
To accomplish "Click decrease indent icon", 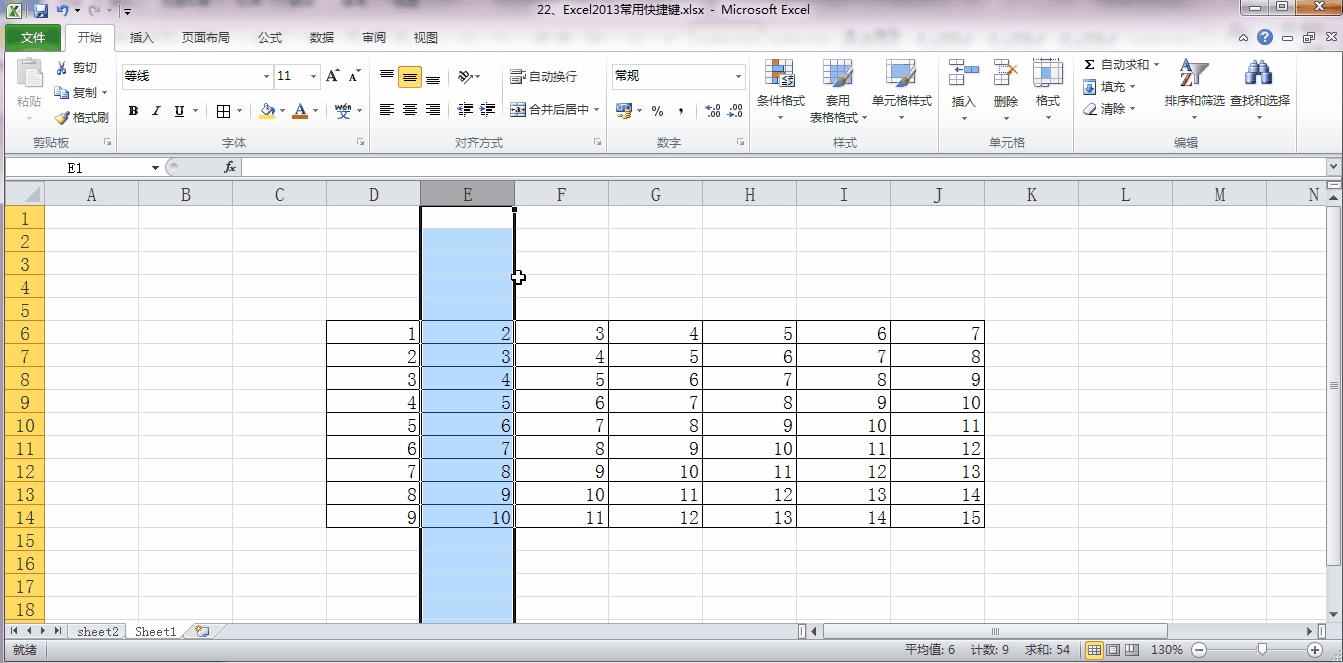I will coord(465,110).
